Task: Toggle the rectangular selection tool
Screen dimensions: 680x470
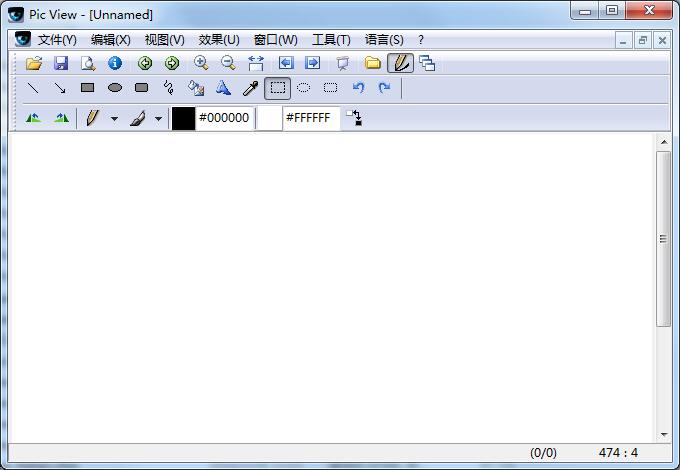Action: 278,88
